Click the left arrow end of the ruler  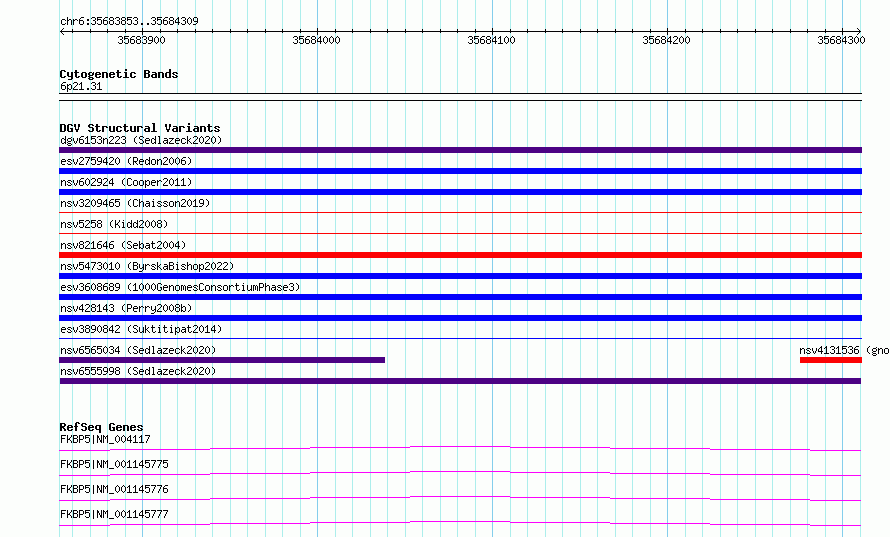[62, 31]
